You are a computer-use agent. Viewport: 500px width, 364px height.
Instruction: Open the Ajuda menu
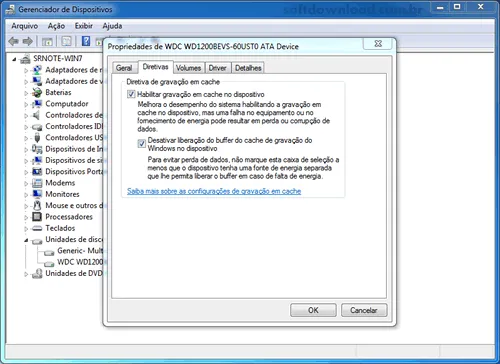point(112,26)
